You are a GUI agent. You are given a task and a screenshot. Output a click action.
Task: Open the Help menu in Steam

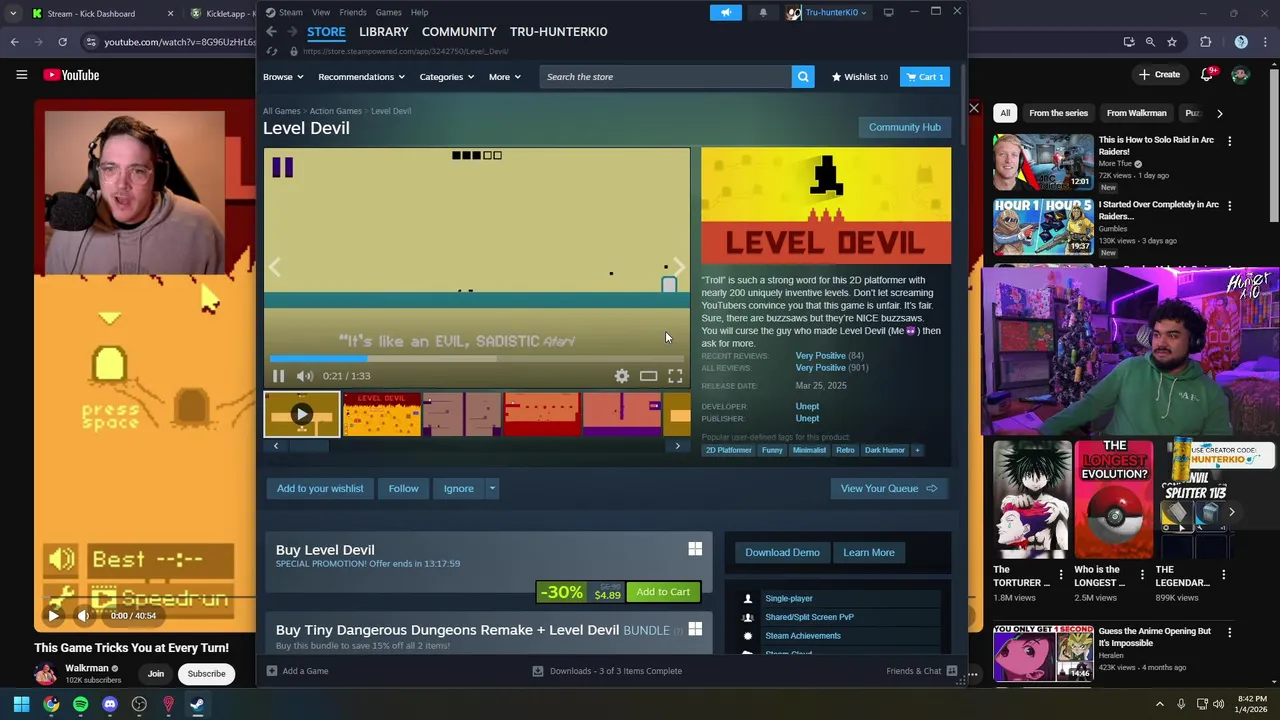pos(420,12)
